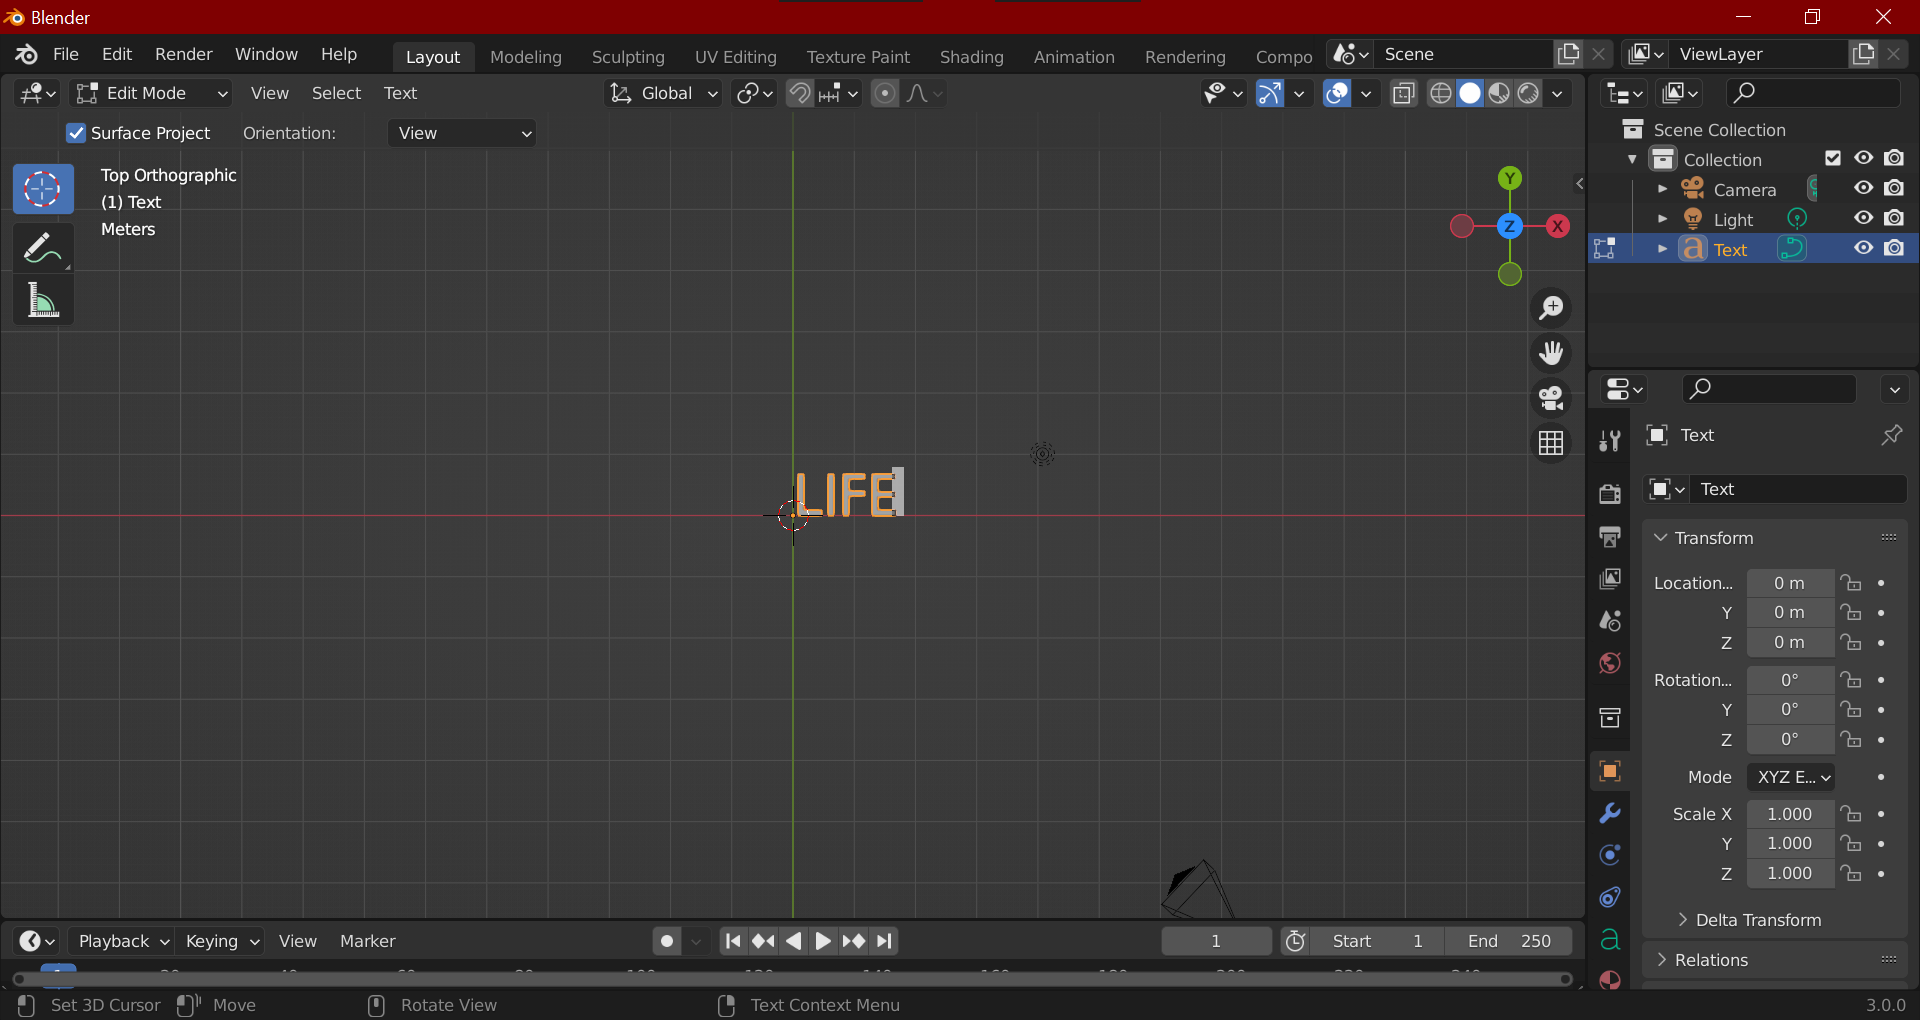Toggle snapping magnet icon

(x=799, y=93)
